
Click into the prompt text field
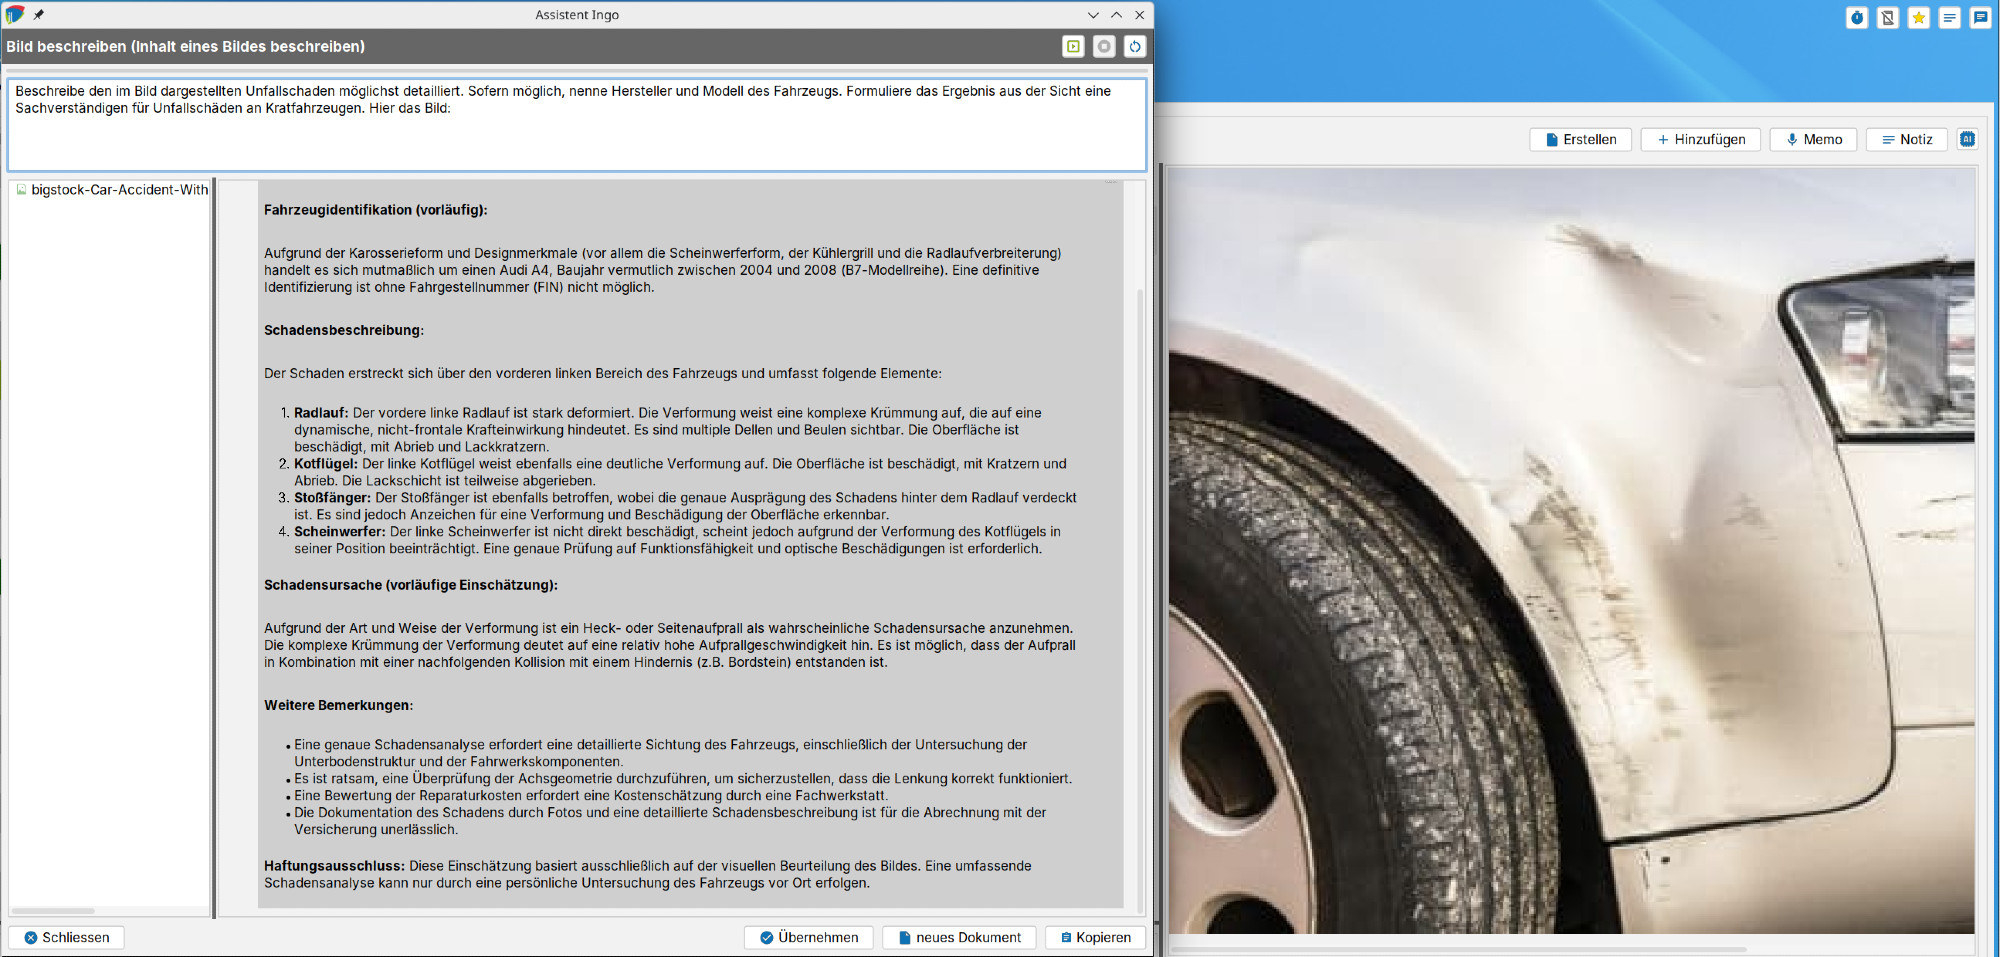[576, 135]
